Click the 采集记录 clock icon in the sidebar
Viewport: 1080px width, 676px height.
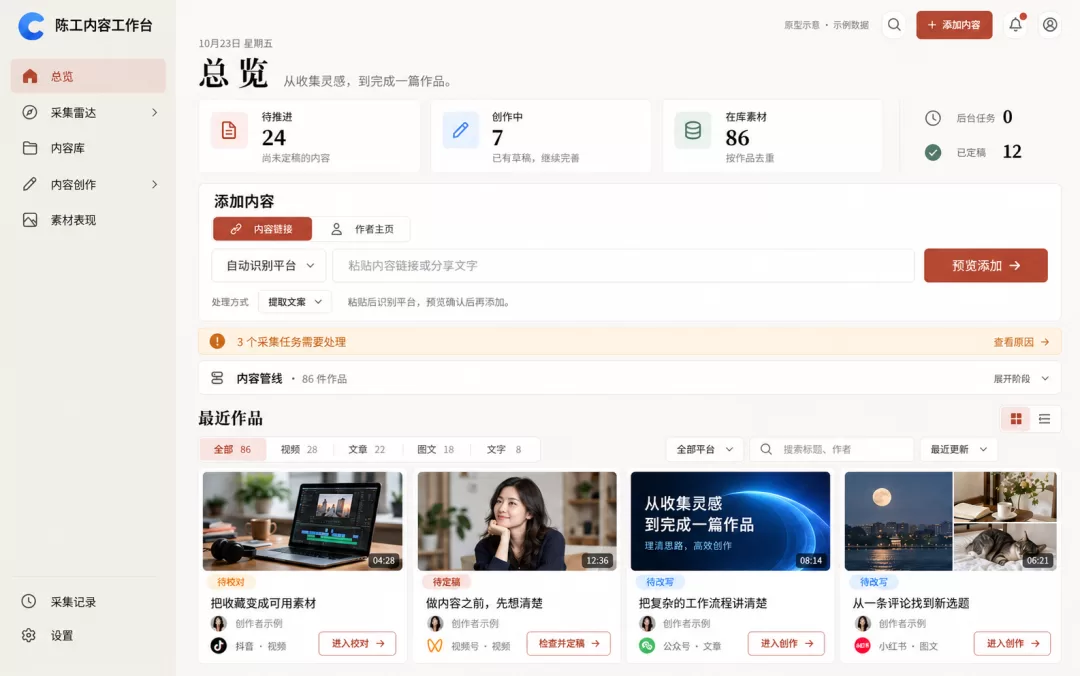coord(28,601)
